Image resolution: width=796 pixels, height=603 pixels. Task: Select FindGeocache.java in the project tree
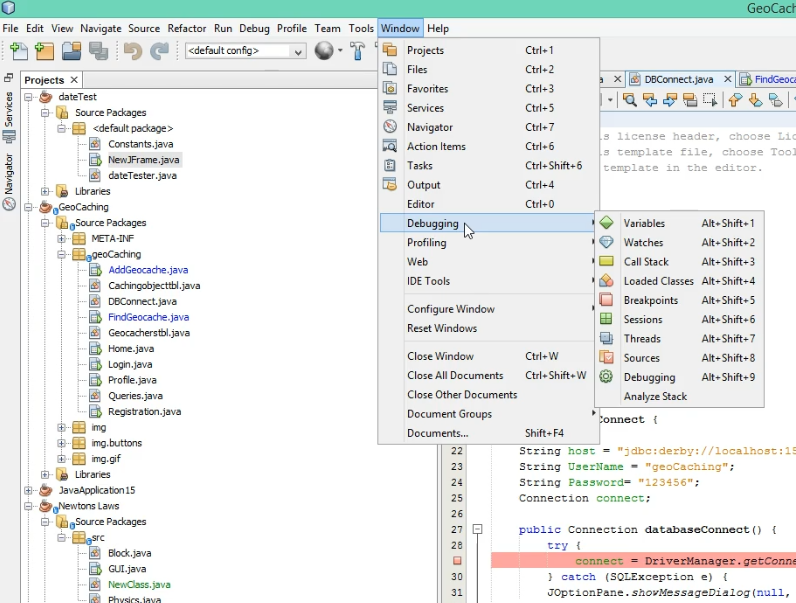(x=148, y=317)
